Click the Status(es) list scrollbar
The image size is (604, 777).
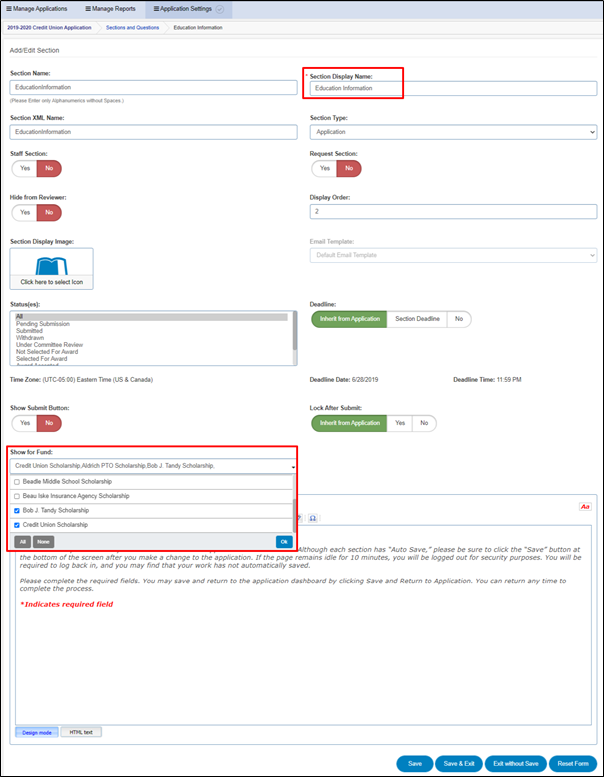coord(294,330)
